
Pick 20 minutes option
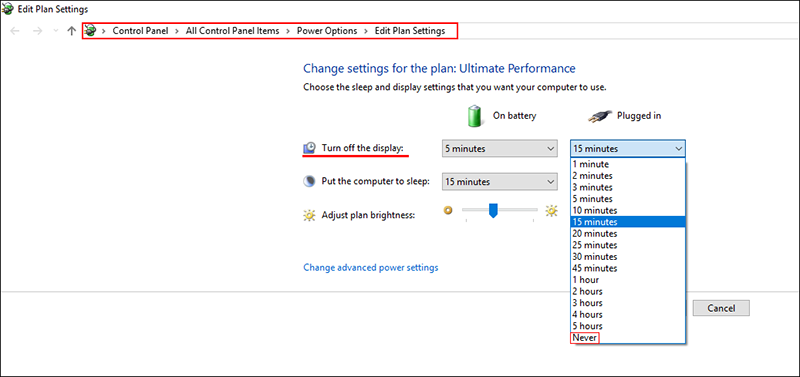coord(628,234)
